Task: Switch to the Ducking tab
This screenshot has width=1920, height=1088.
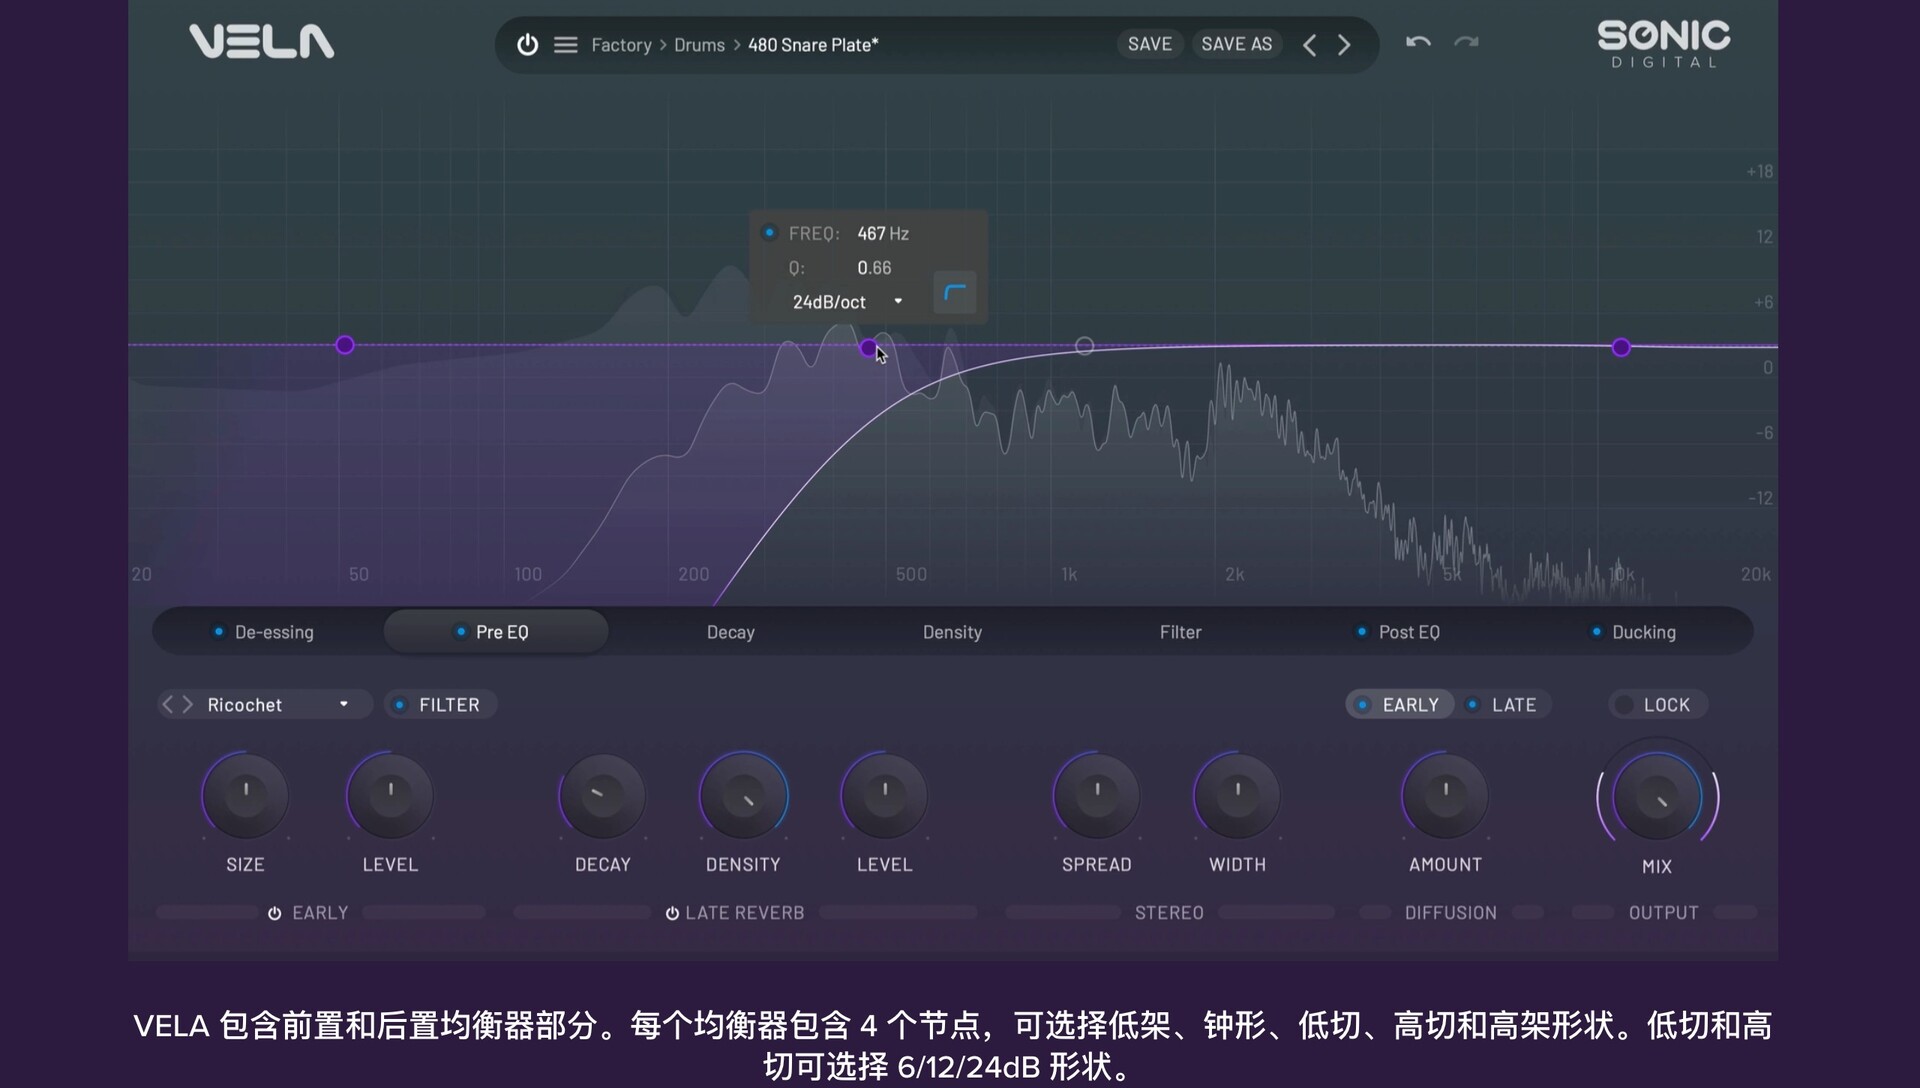Action: click(x=1635, y=632)
